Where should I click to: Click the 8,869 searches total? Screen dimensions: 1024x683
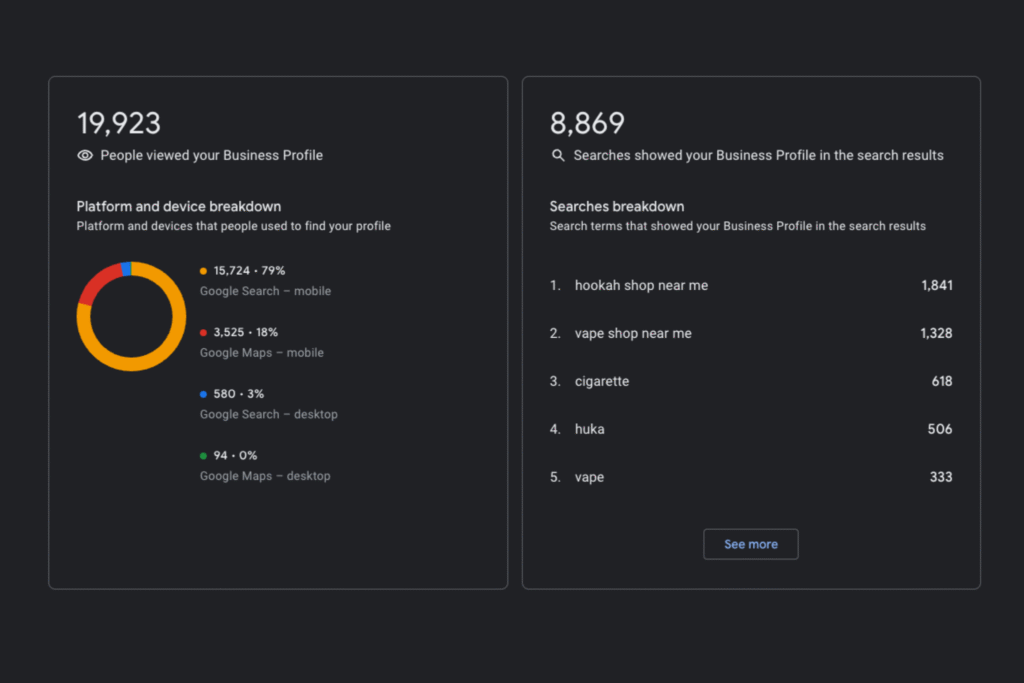pyautogui.click(x=588, y=124)
